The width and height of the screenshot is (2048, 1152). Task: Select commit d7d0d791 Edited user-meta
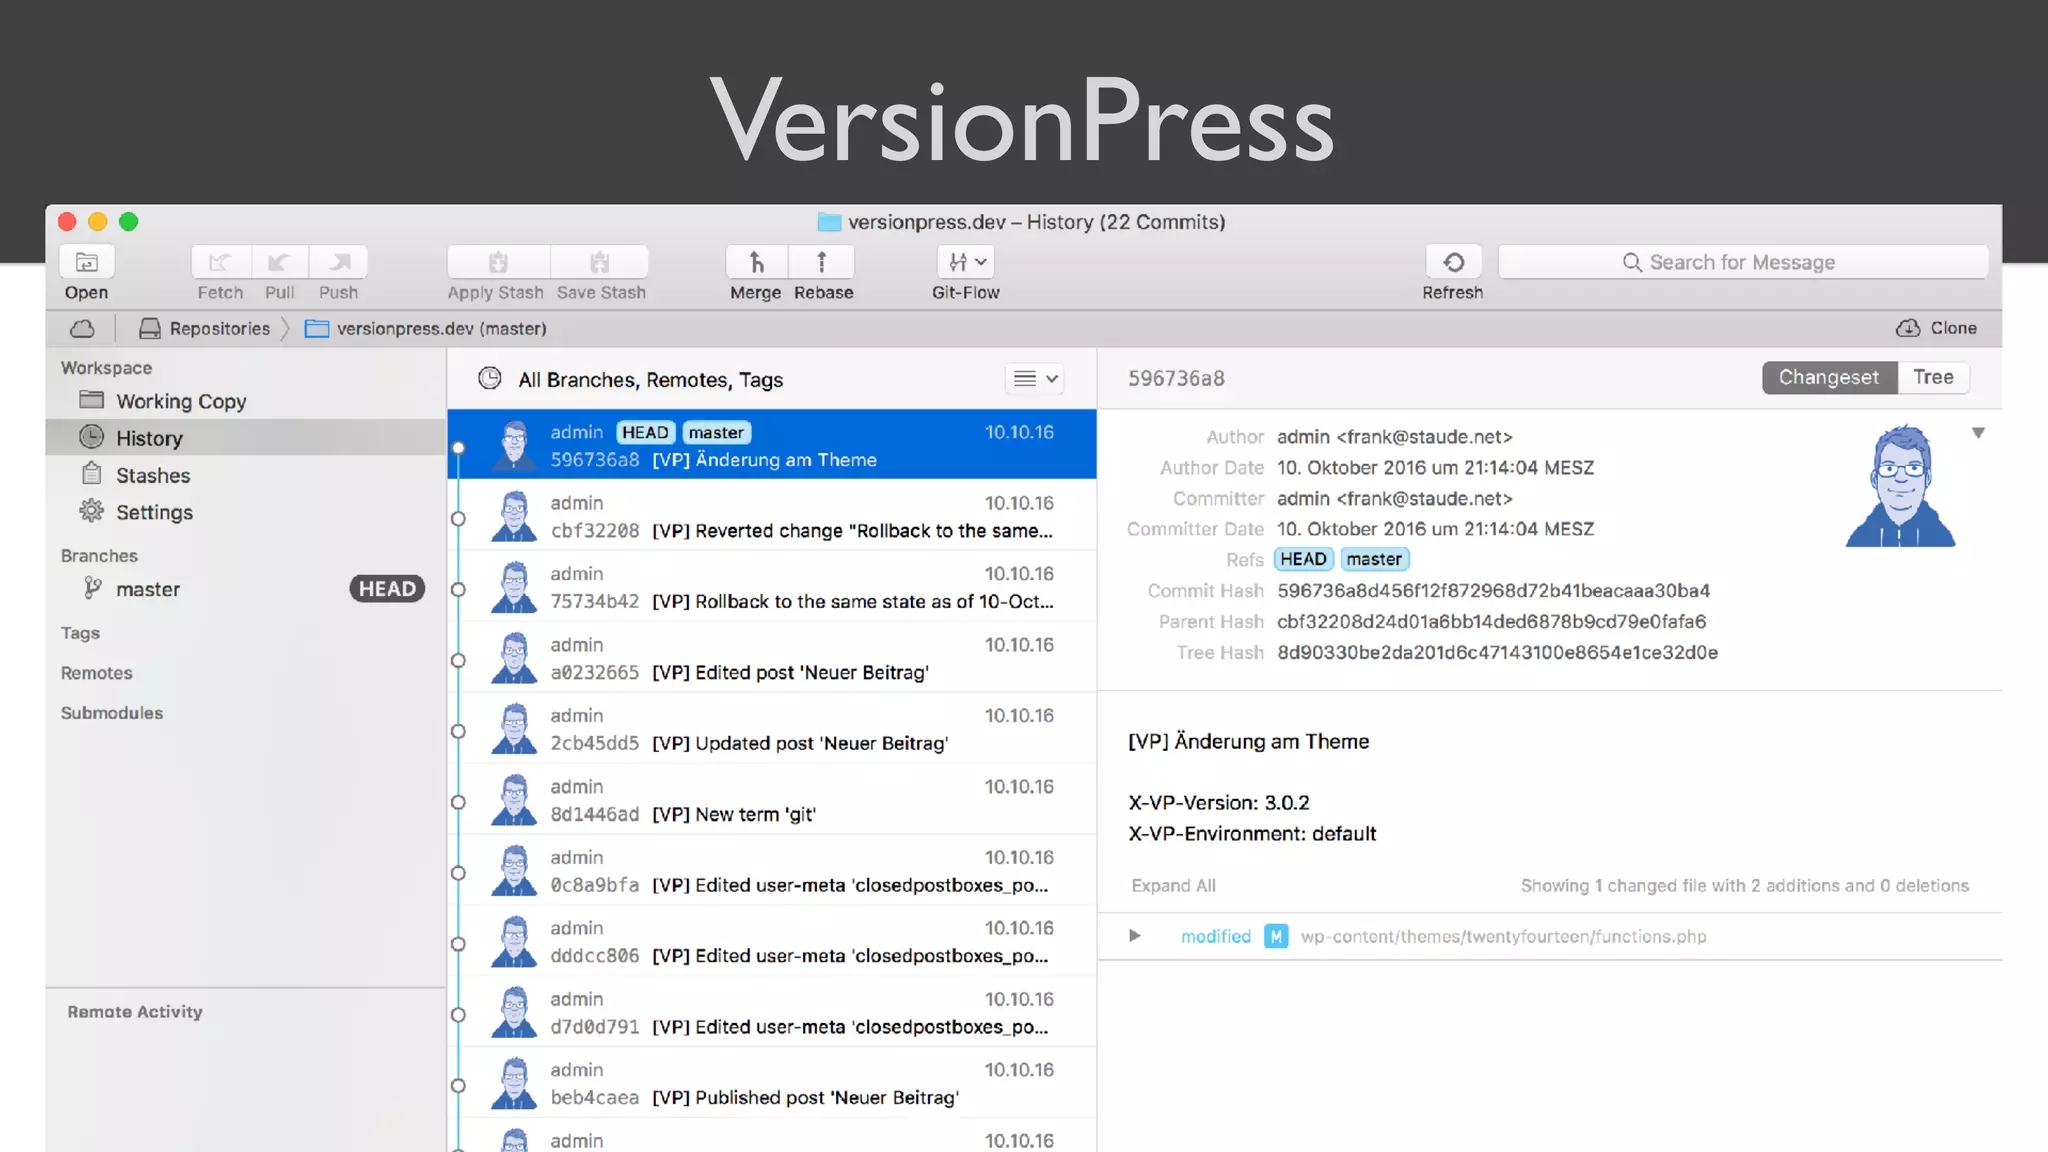pos(772,1013)
